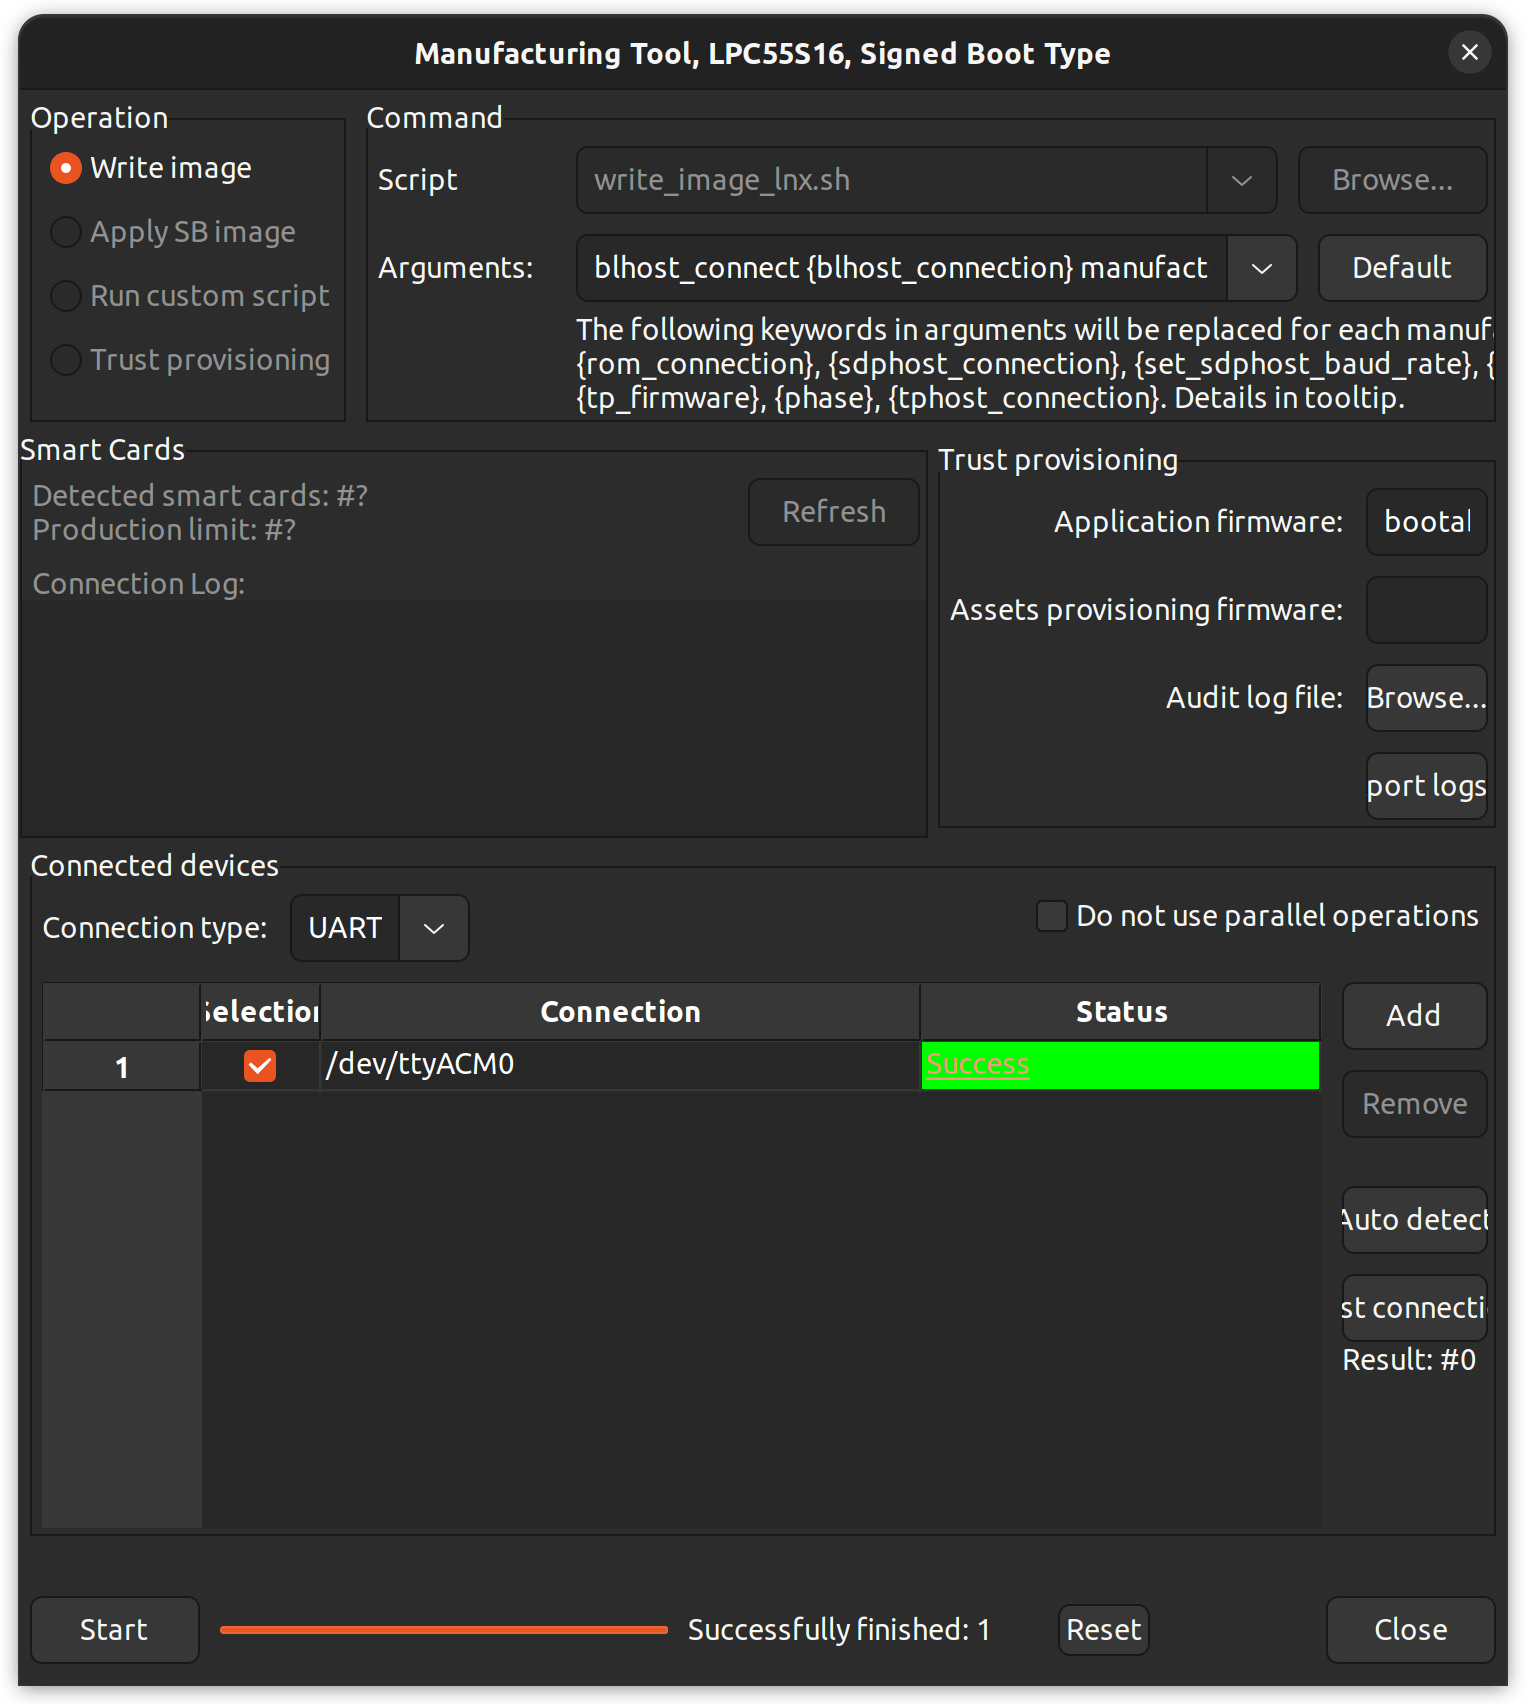Viewport: 1526px width, 1704px height.
Task: Click the Reset button
Action: pos(1103,1630)
